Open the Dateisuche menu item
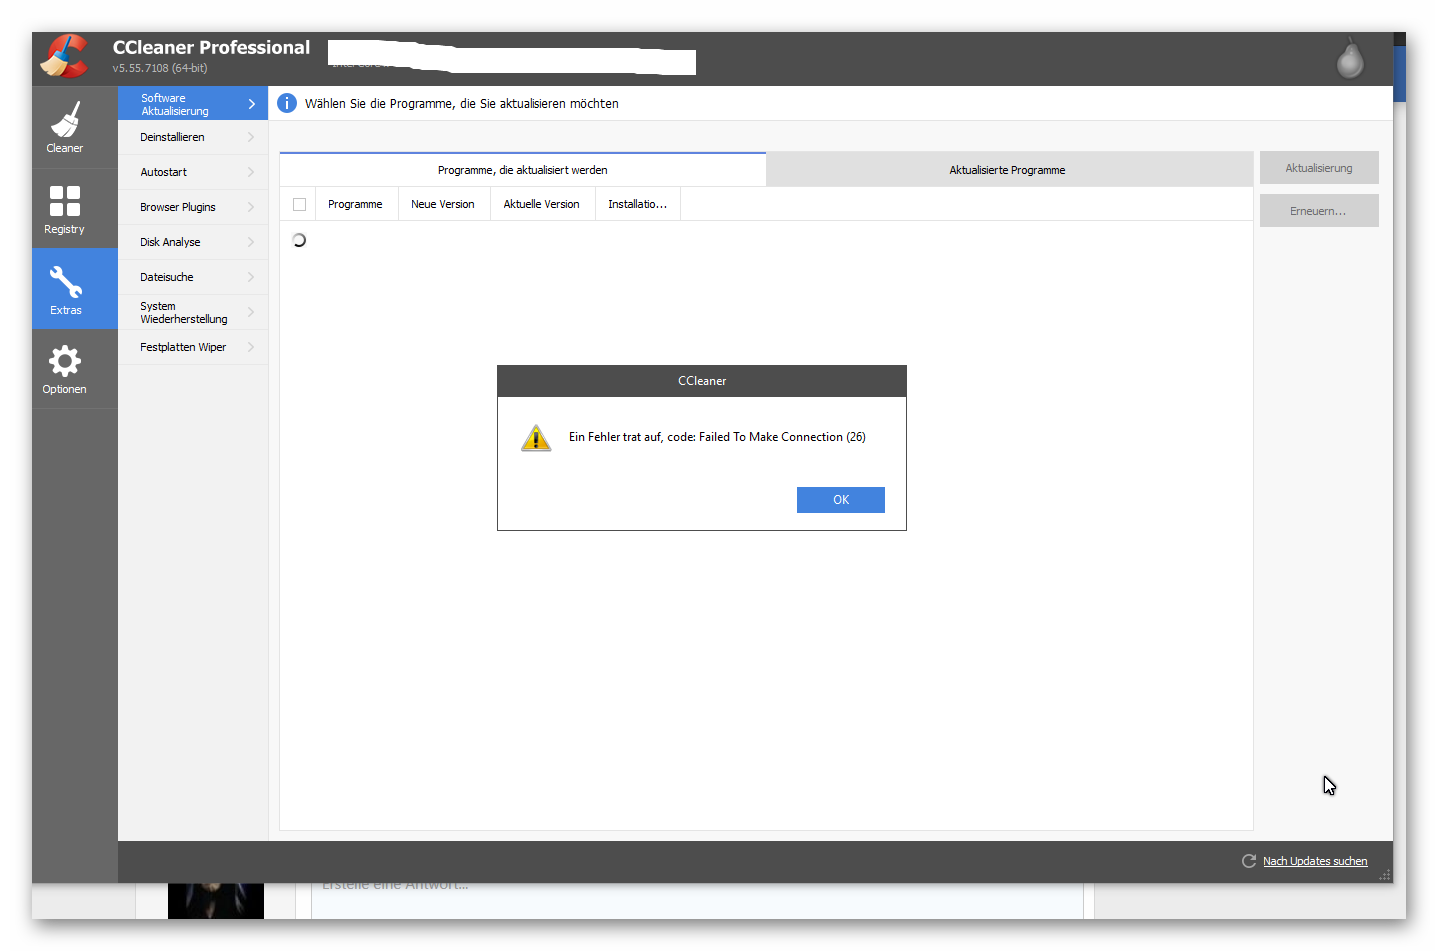1438x951 pixels. pyautogui.click(x=193, y=277)
